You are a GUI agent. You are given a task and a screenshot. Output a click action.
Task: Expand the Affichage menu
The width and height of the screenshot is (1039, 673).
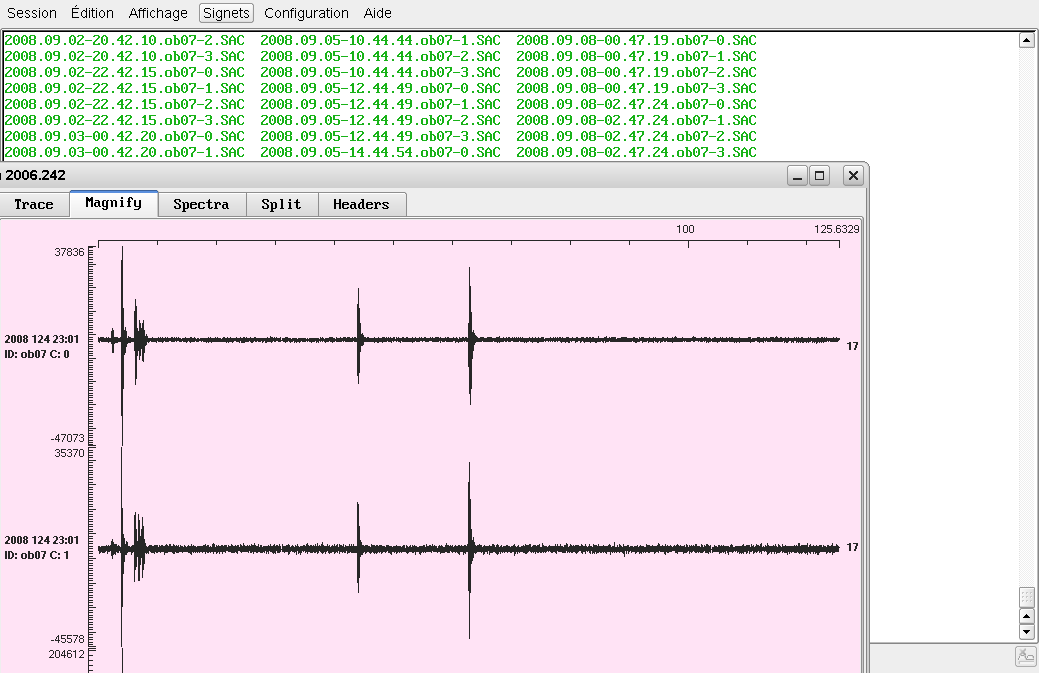[x=158, y=13]
